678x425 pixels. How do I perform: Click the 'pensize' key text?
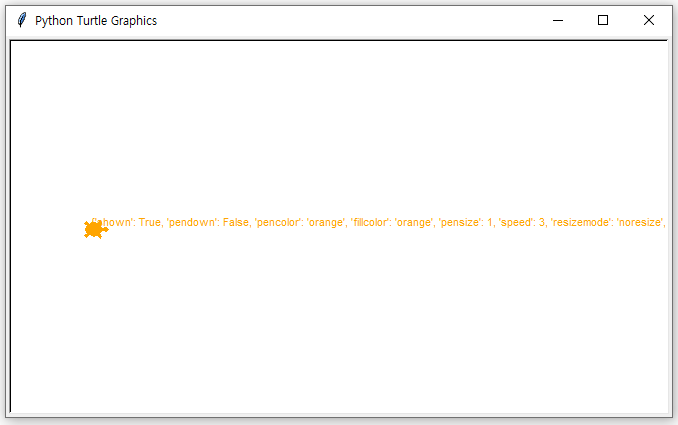click(460, 222)
